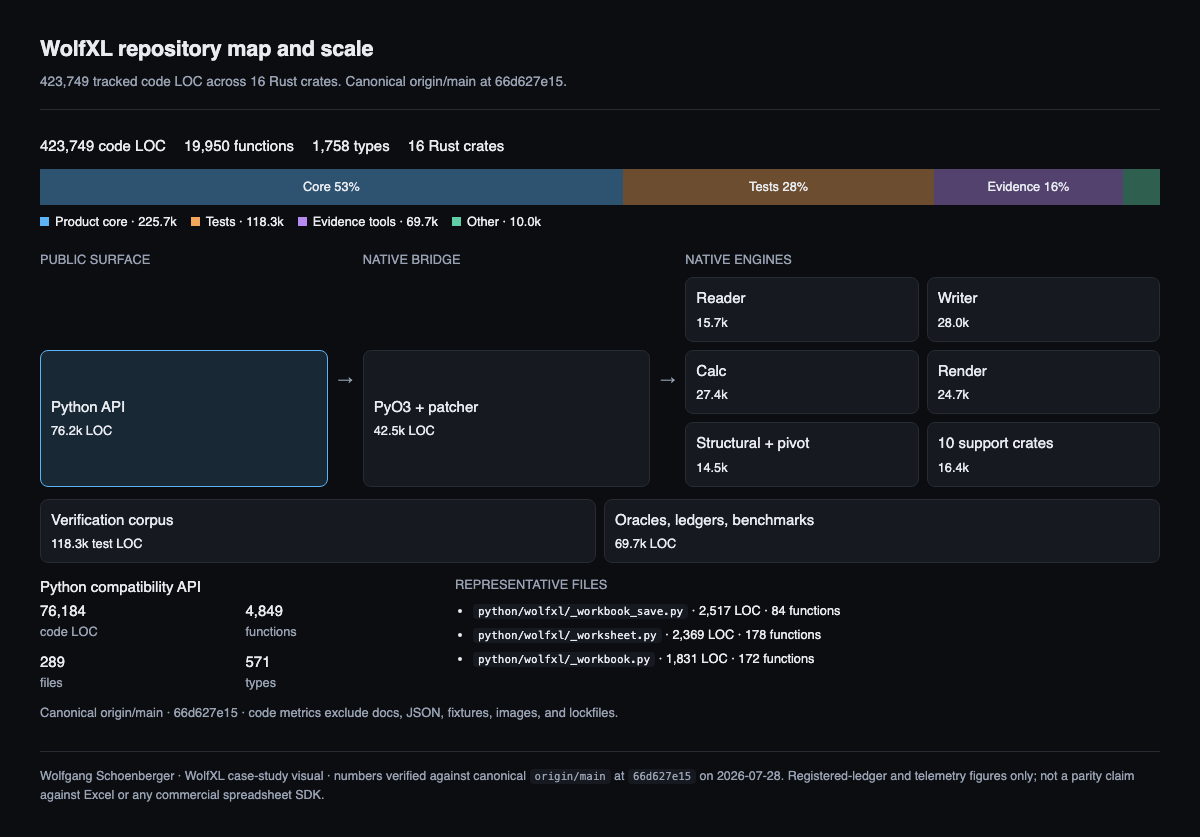Click the 2,369 LOC · 178 functions text
1200x837 pixels.
click(747, 635)
